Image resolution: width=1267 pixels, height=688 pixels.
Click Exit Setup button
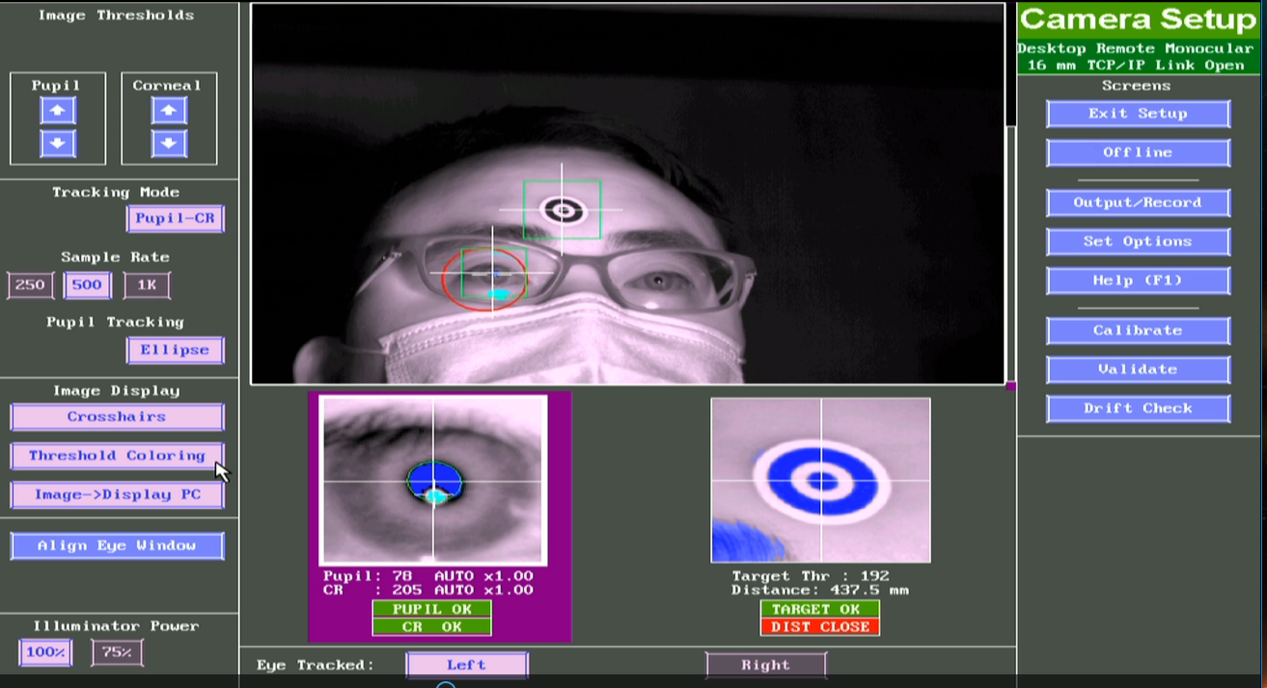[1138, 114]
